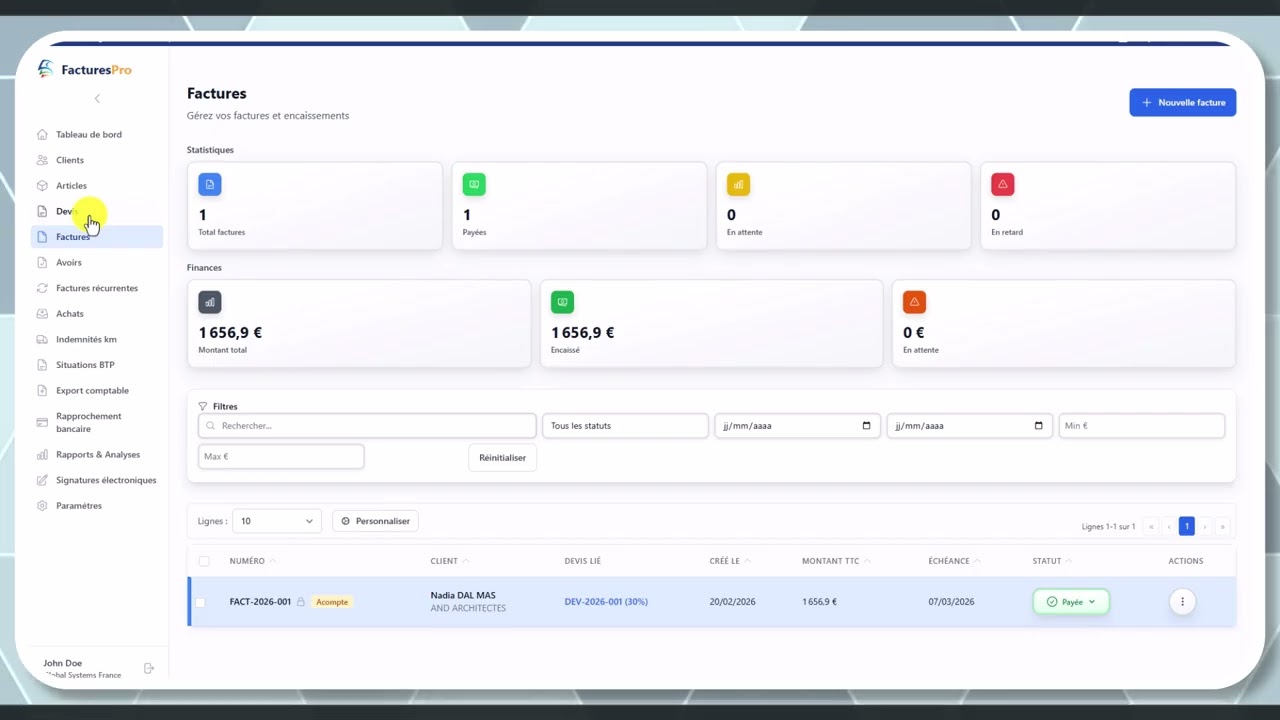Click the first jj/mm/aaaa date field
The height and width of the screenshot is (720, 1280).
[797, 426]
